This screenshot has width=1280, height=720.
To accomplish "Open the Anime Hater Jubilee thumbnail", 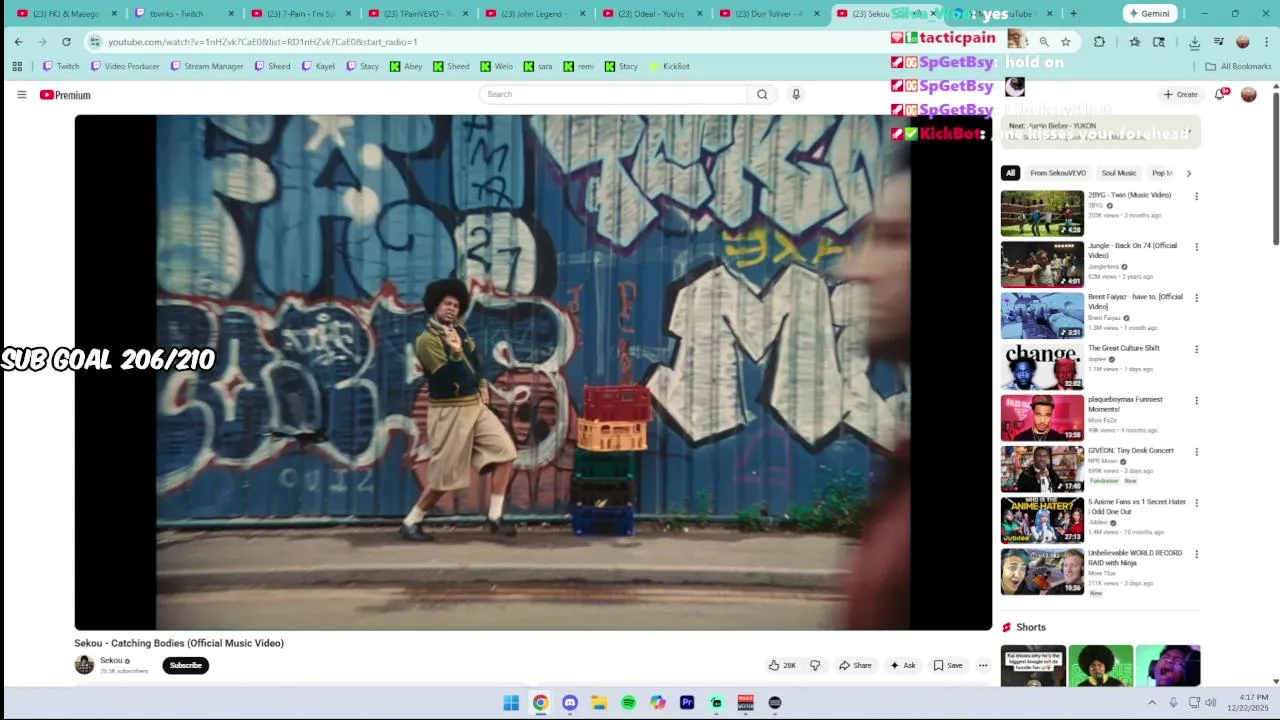I will (x=1042, y=520).
